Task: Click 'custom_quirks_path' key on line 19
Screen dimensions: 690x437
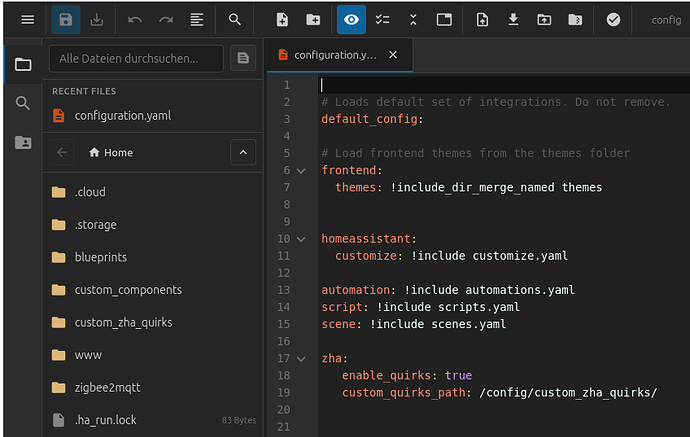Action: (403, 393)
